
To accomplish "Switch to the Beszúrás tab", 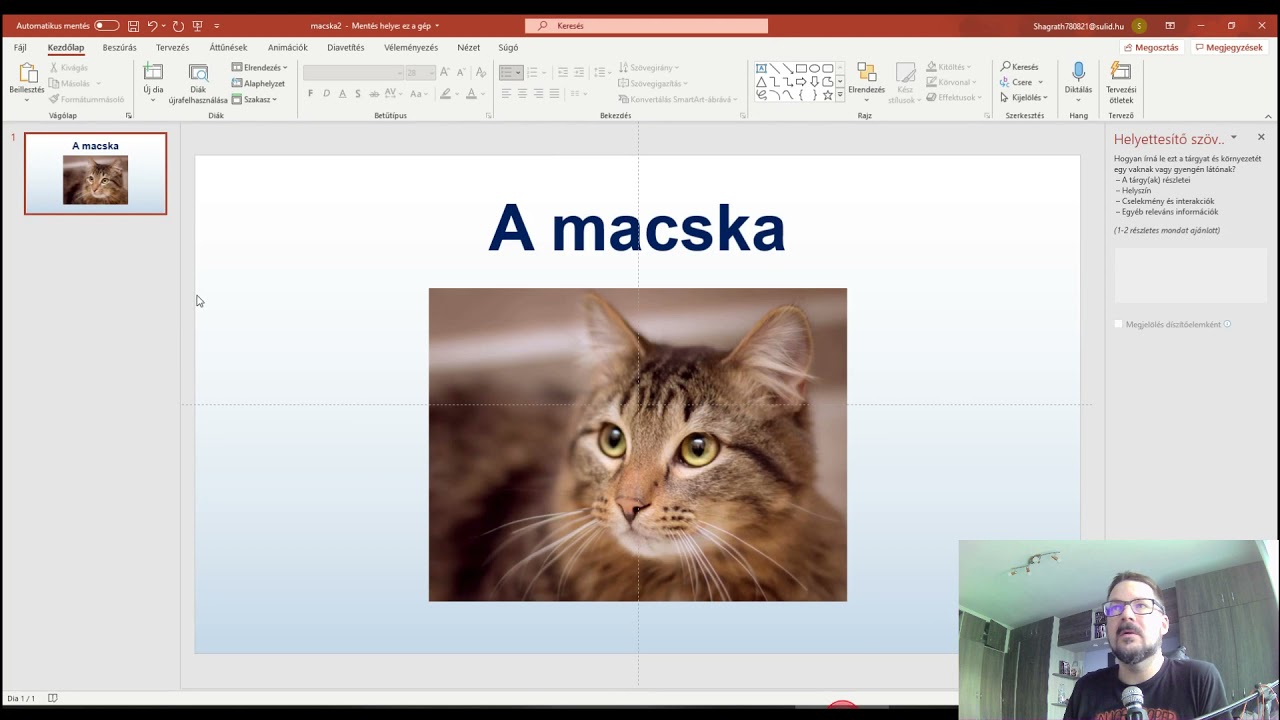I will click(x=120, y=47).
